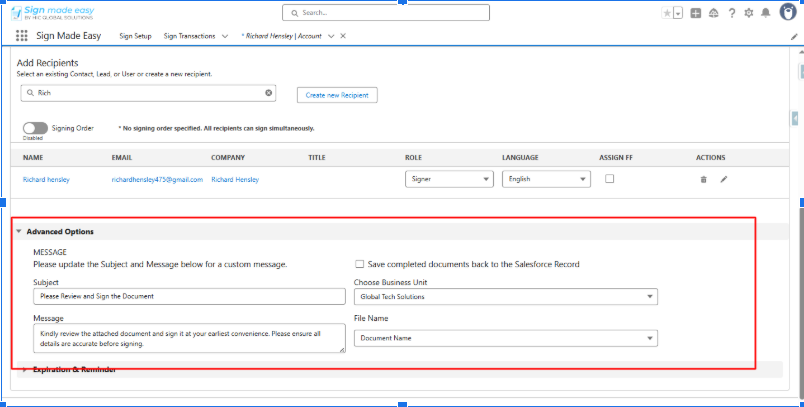Open the help question mark icon
Screen dimensions: 804x407
[x=732, y=13]
